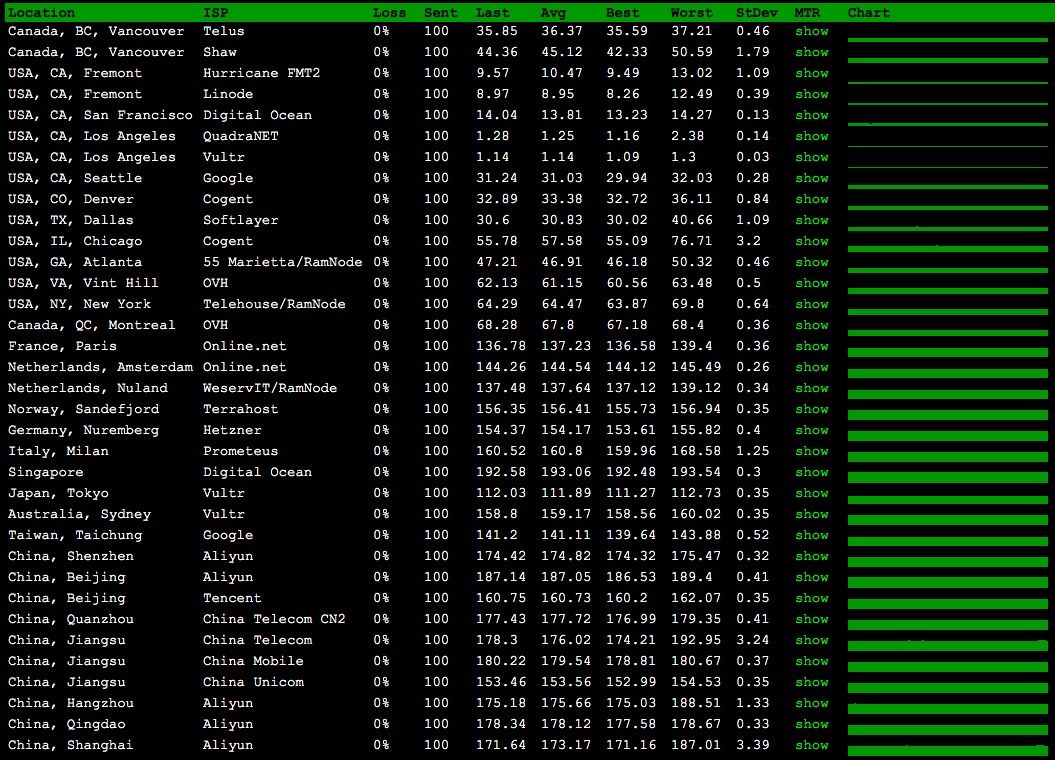Select 'Taiwan, Taichung' location text
Screen dimensions: 1055x760
point(75,535)
